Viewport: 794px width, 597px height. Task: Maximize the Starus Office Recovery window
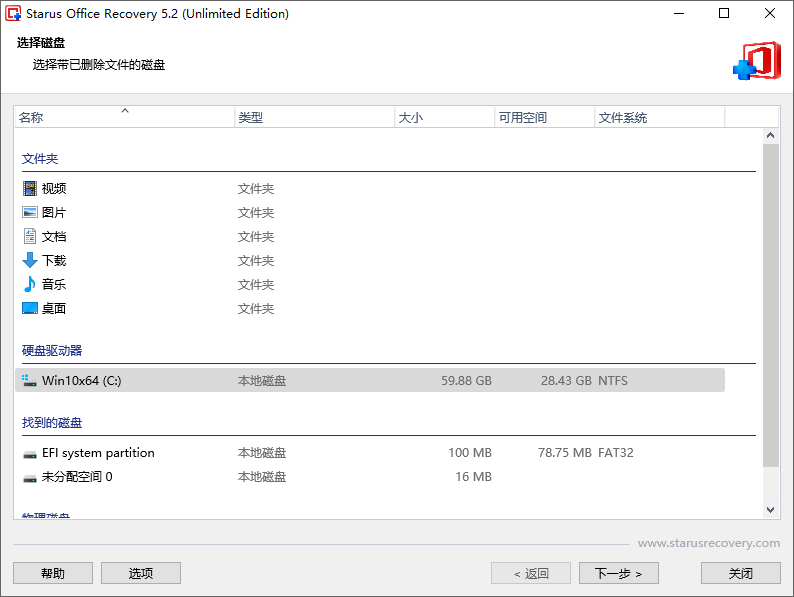(x=724, y=14)
